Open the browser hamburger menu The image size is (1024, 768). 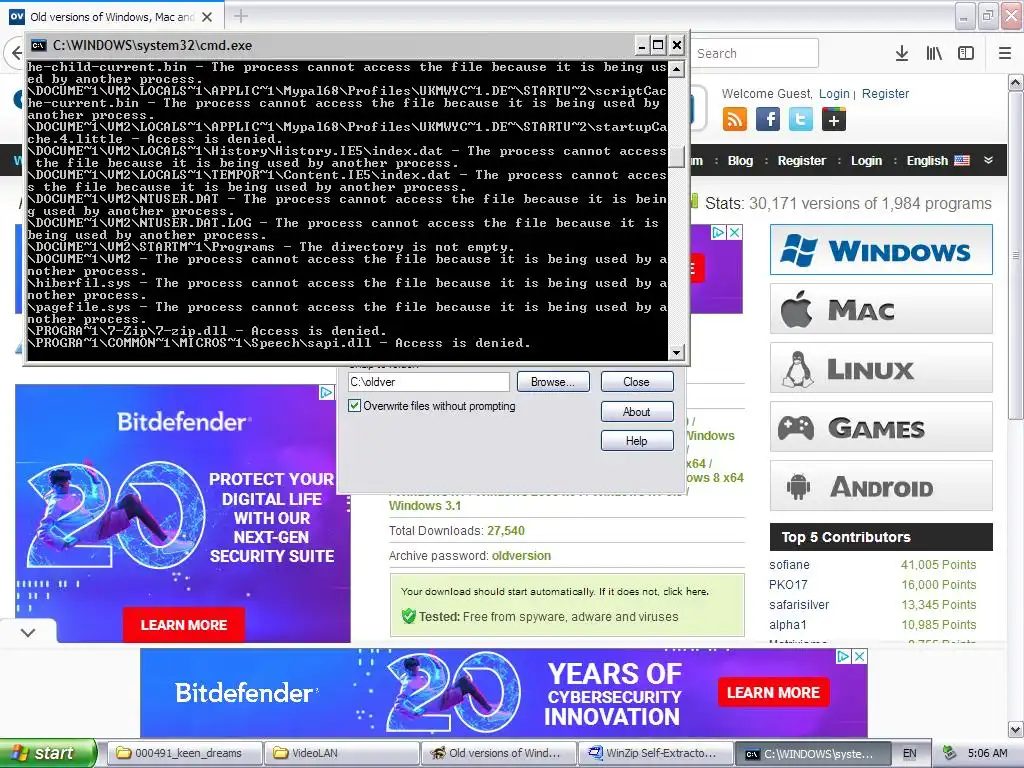[x=1005, y=54]
